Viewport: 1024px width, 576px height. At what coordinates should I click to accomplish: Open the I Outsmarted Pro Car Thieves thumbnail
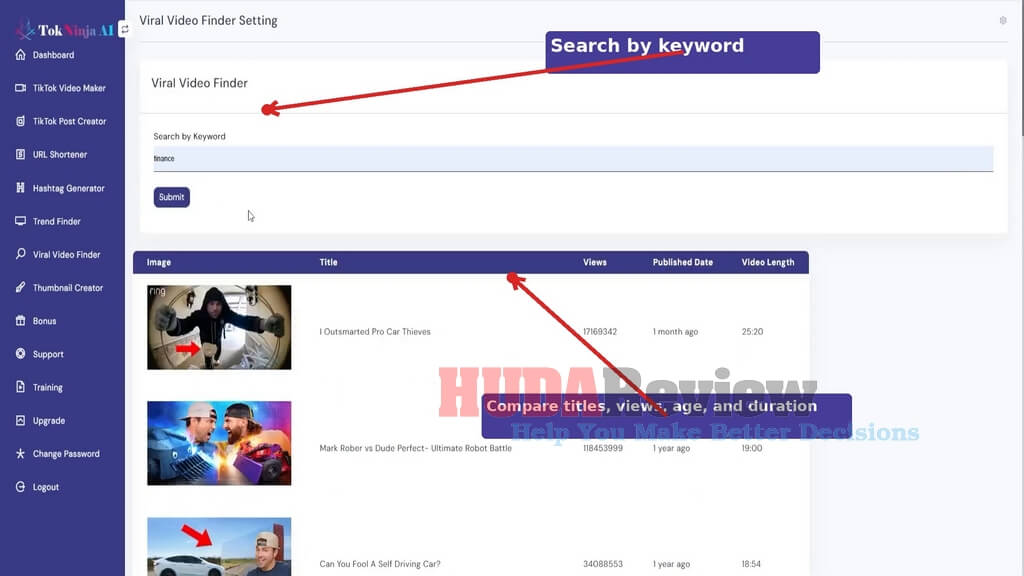tap(219, 327)
